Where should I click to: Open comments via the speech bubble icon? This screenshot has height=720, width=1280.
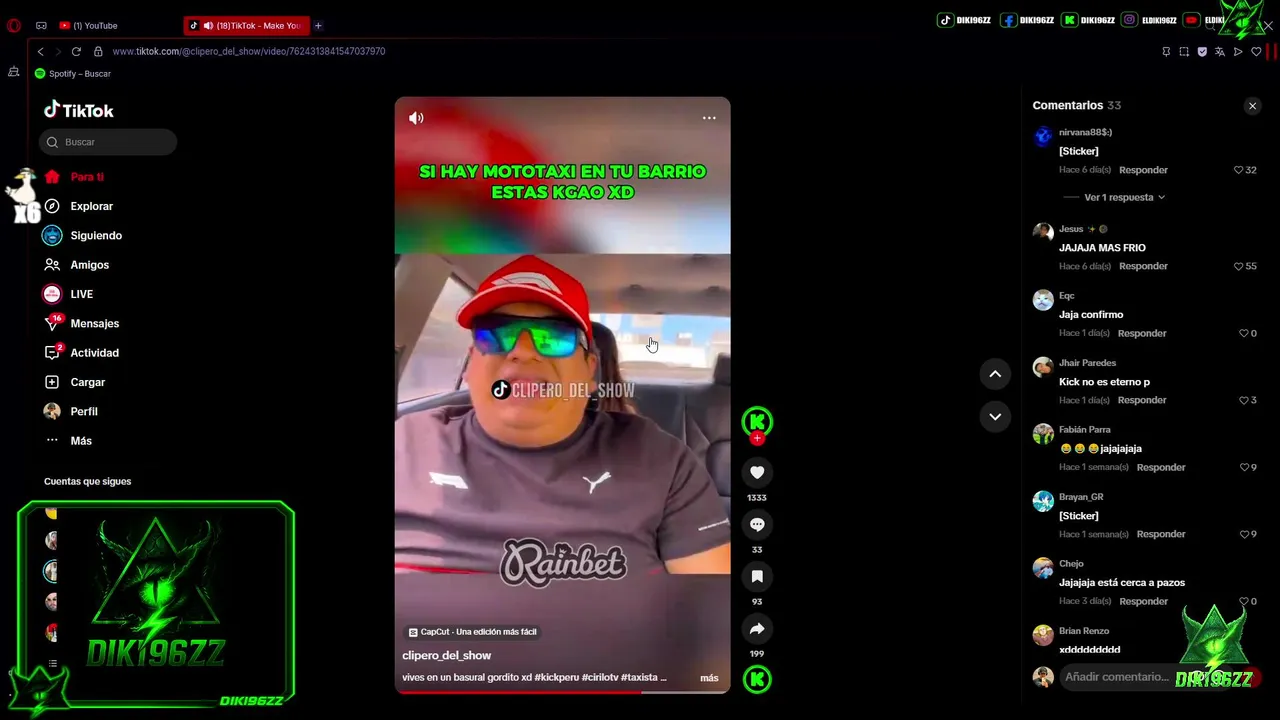757,524
